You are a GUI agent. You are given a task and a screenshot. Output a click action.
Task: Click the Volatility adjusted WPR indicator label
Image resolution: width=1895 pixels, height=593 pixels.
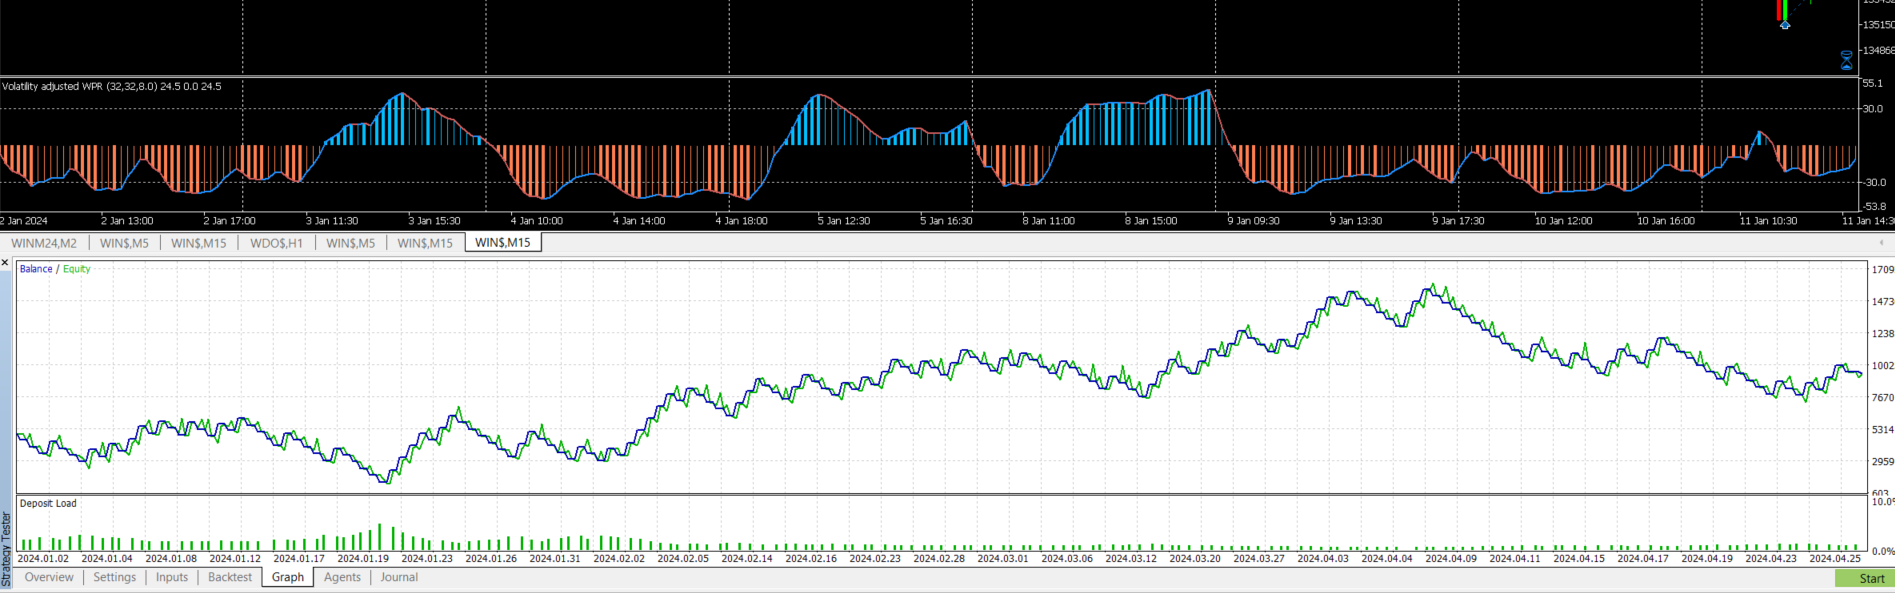pos(111,87)
